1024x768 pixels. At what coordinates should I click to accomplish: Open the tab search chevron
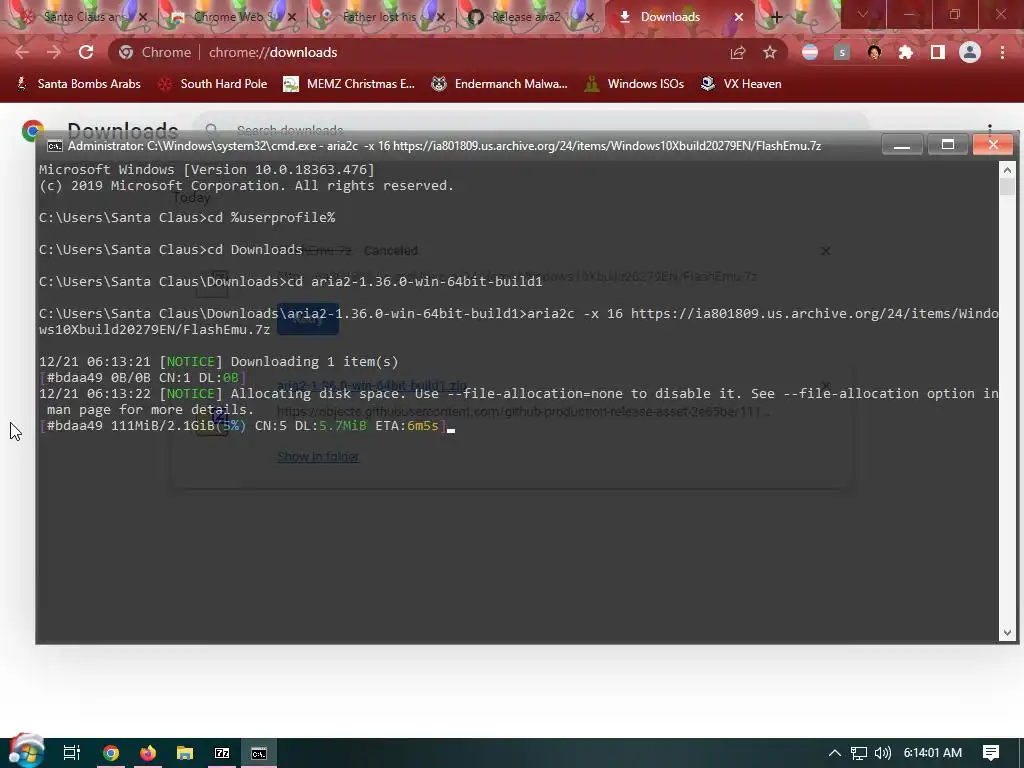[x=863, y=14]
